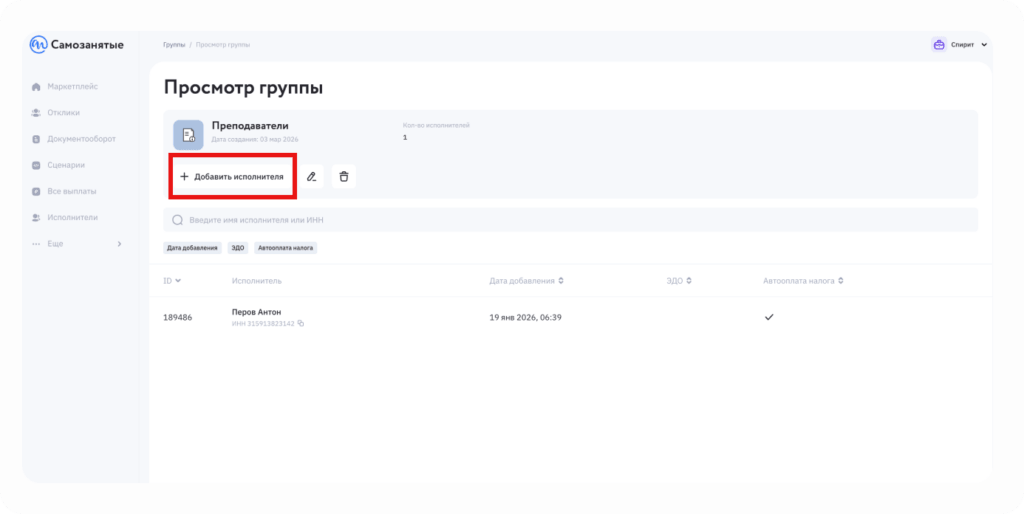
Task: Click the search magnifier icon
Action: coord(178,220)
